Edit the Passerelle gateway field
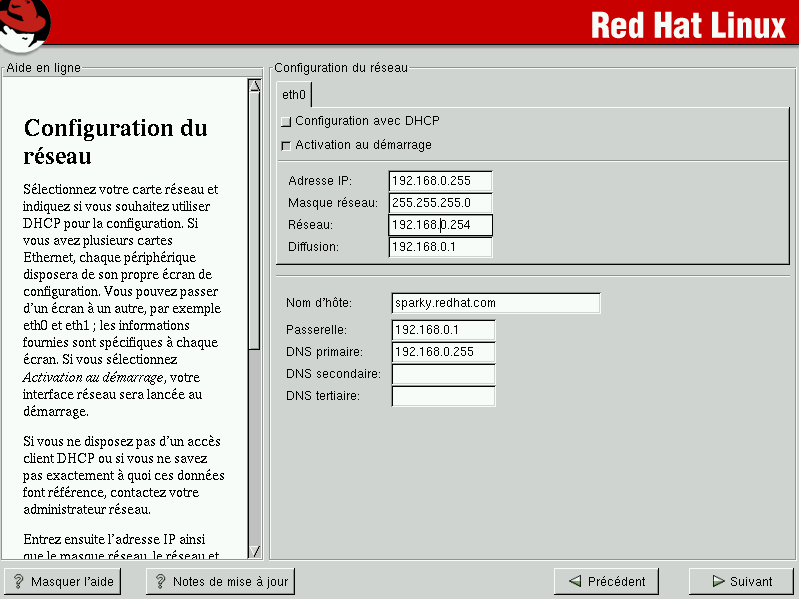The height and width of the screenshot is (599, 799). tap(443, 330)
